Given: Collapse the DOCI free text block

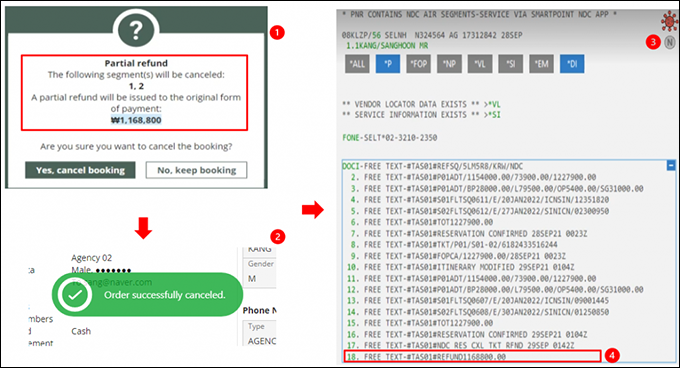Looking at the screenshot, I should (x=671, y=166).
